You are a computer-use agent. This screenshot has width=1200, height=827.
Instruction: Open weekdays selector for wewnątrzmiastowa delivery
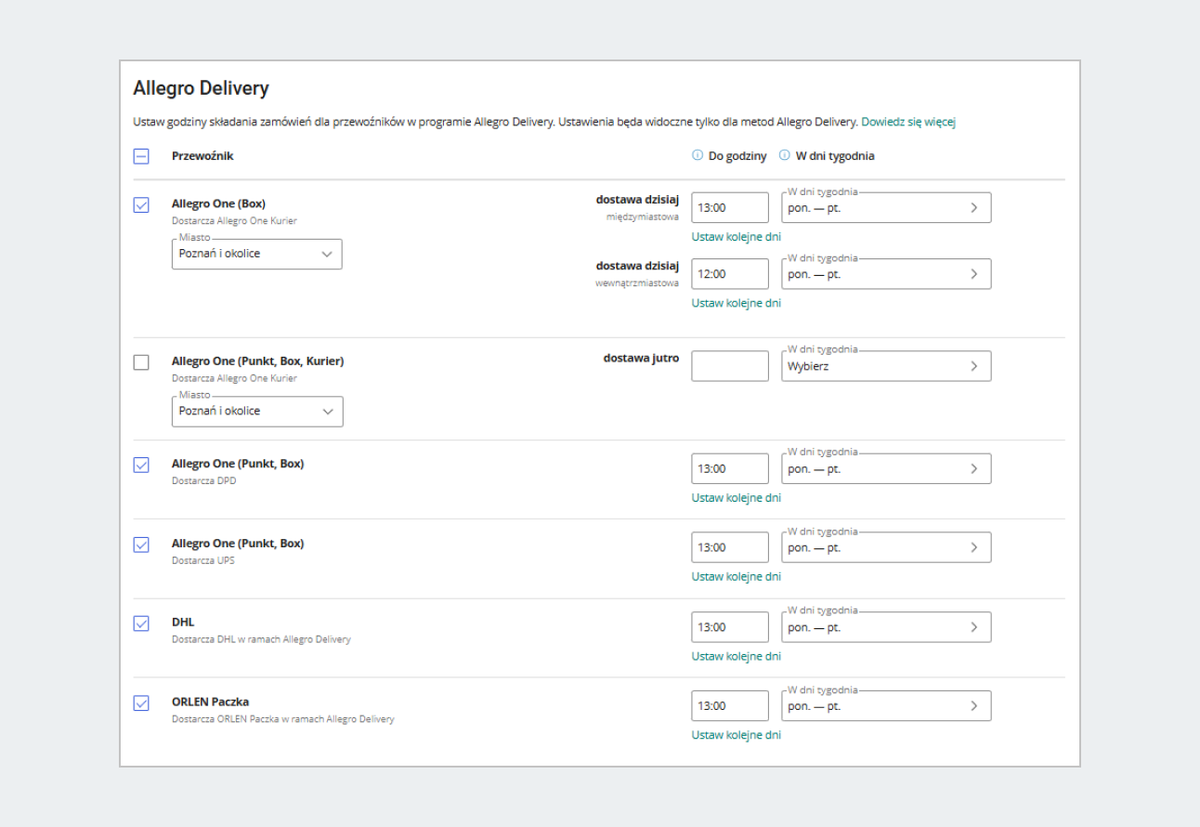[886, 274]
